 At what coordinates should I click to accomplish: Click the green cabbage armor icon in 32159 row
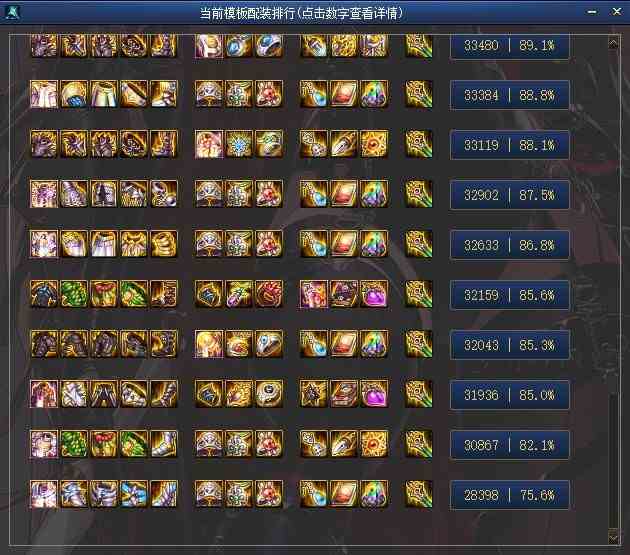74,294
